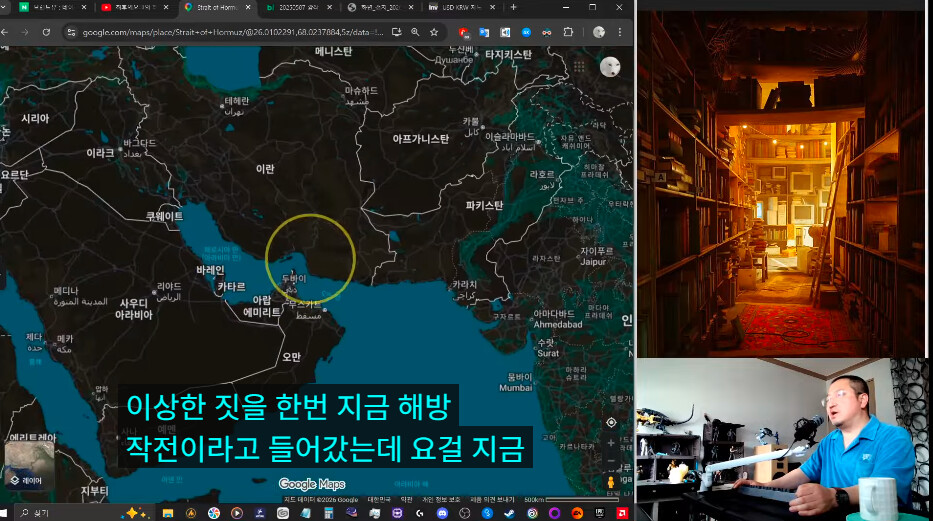Click the 약관 terms link
The height and width of the screenshot is (521, 933).
click(406, 500)
